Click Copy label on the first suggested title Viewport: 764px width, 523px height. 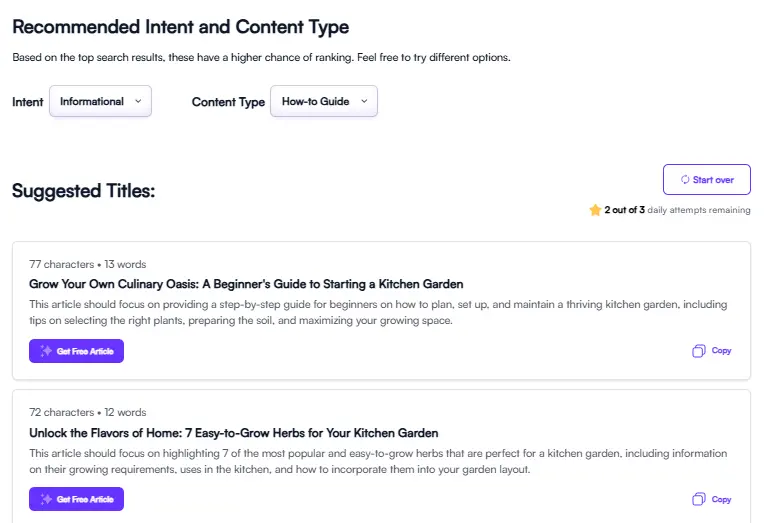click(721, 351)
